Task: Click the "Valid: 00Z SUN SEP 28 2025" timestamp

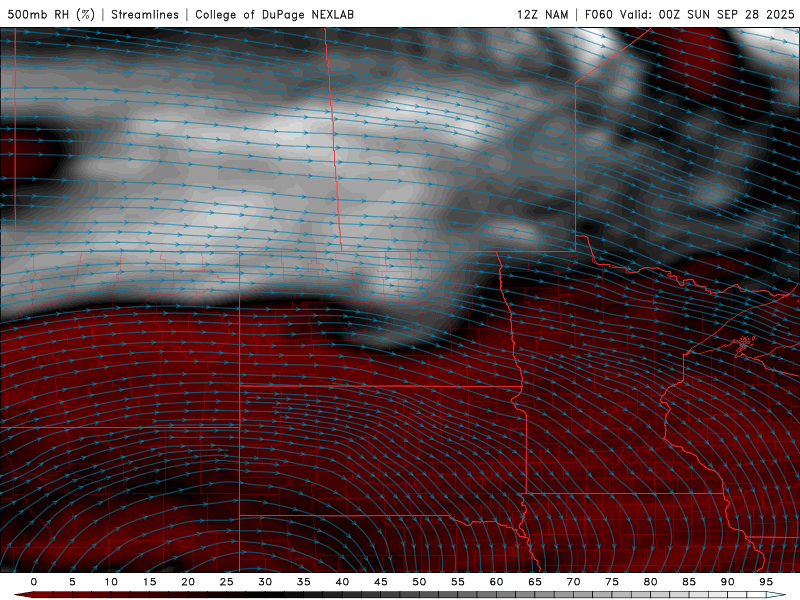Action: tap(707, 14)
